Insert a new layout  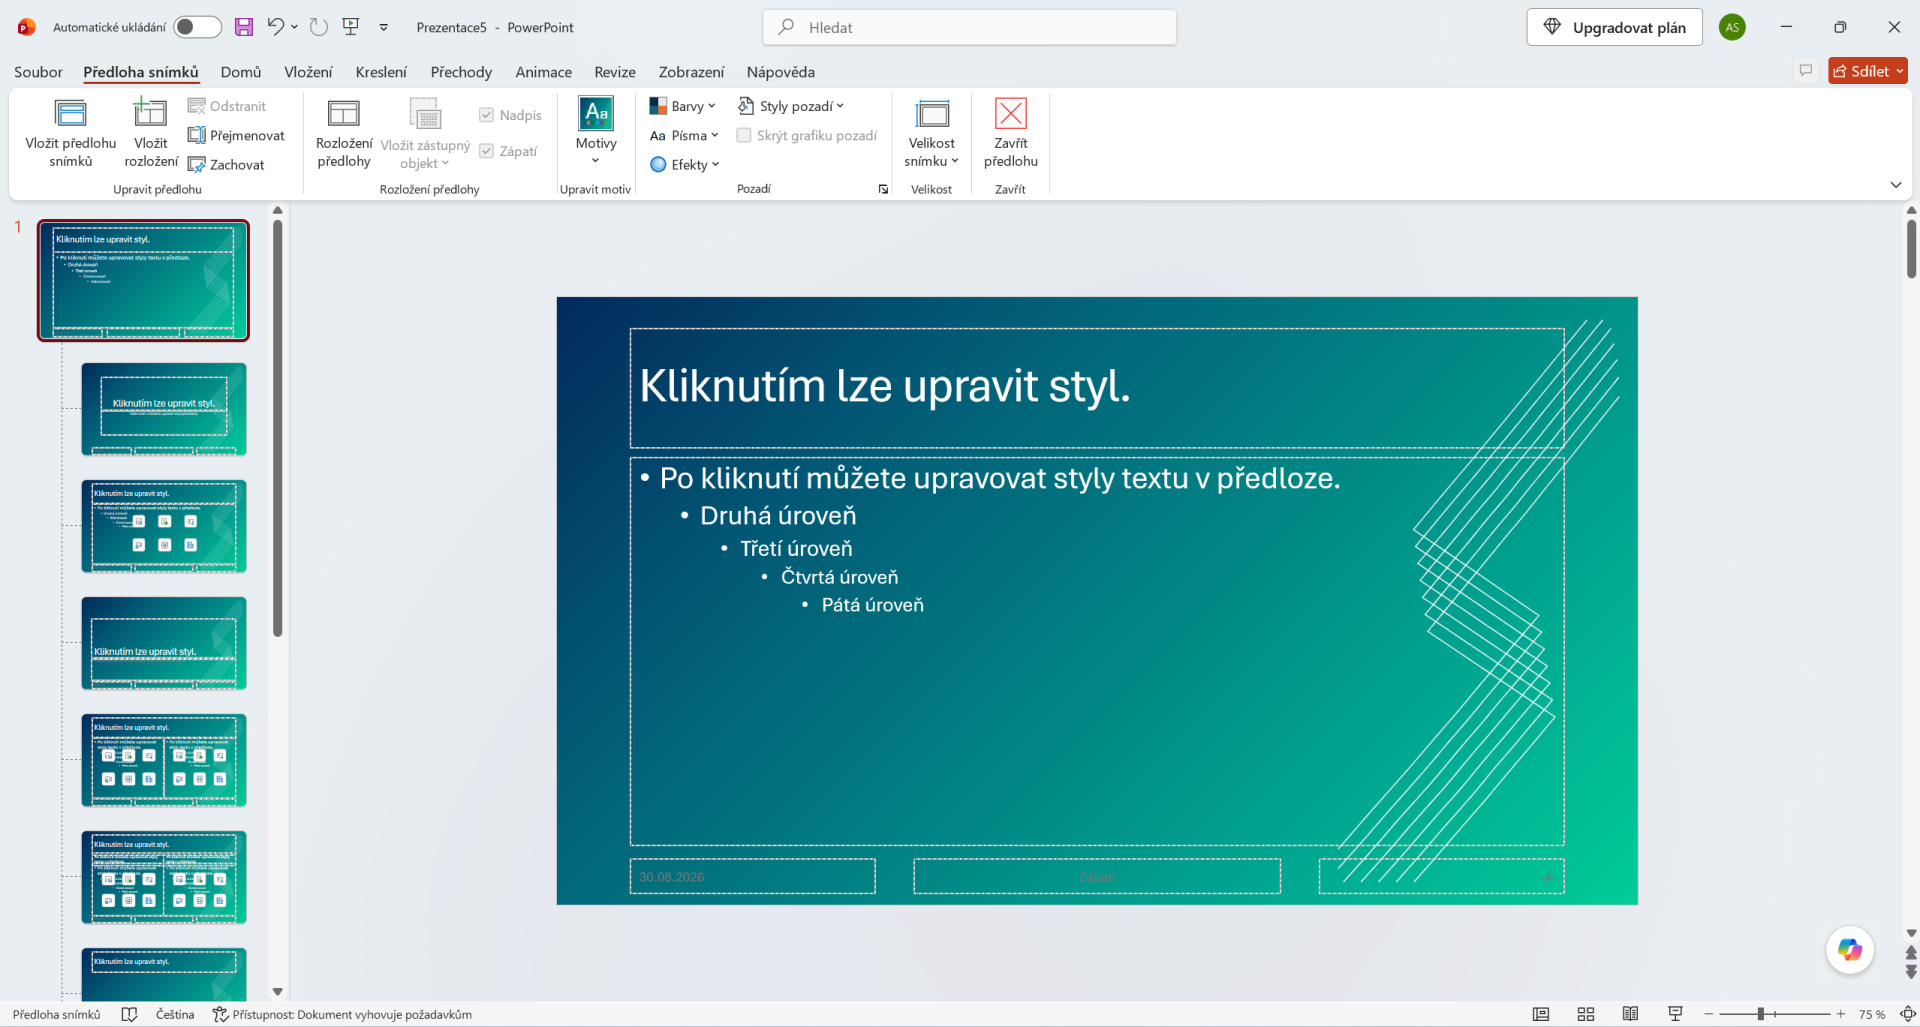tap(151, 133)
